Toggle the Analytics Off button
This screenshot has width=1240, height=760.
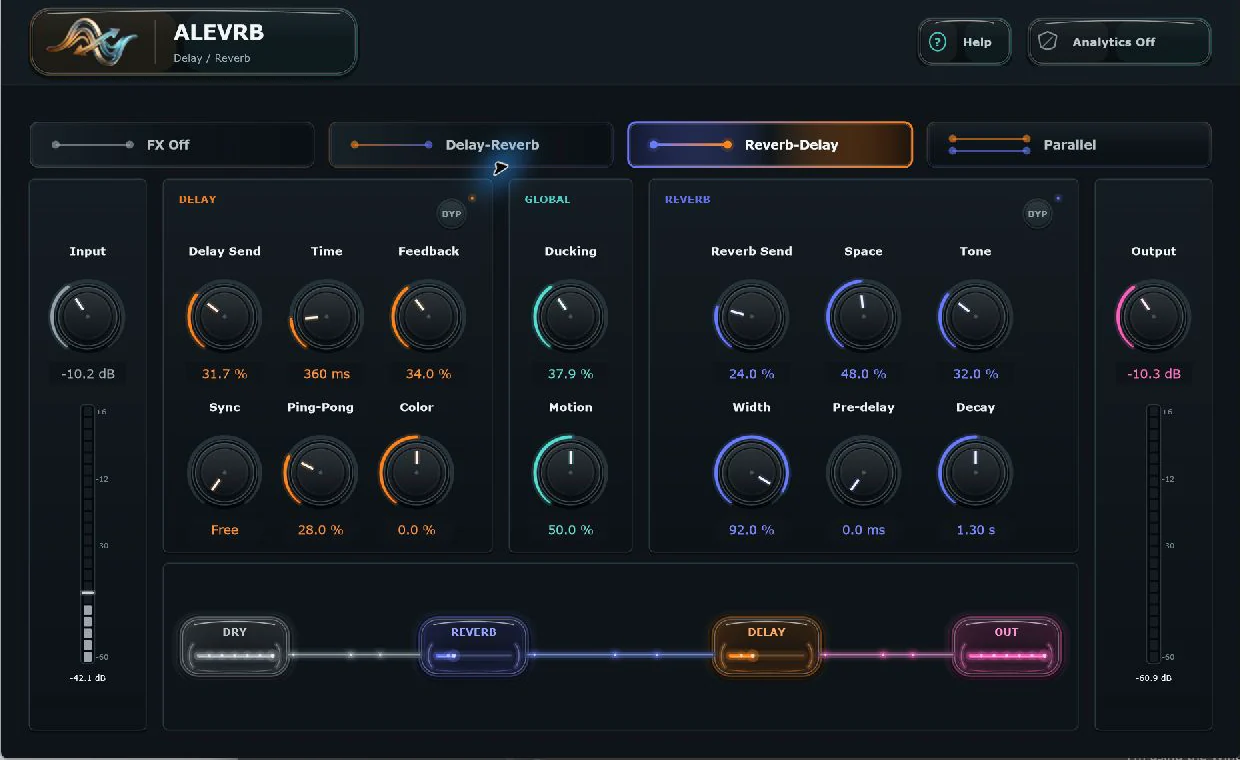pyautogui.click(x=1119, y=42)
